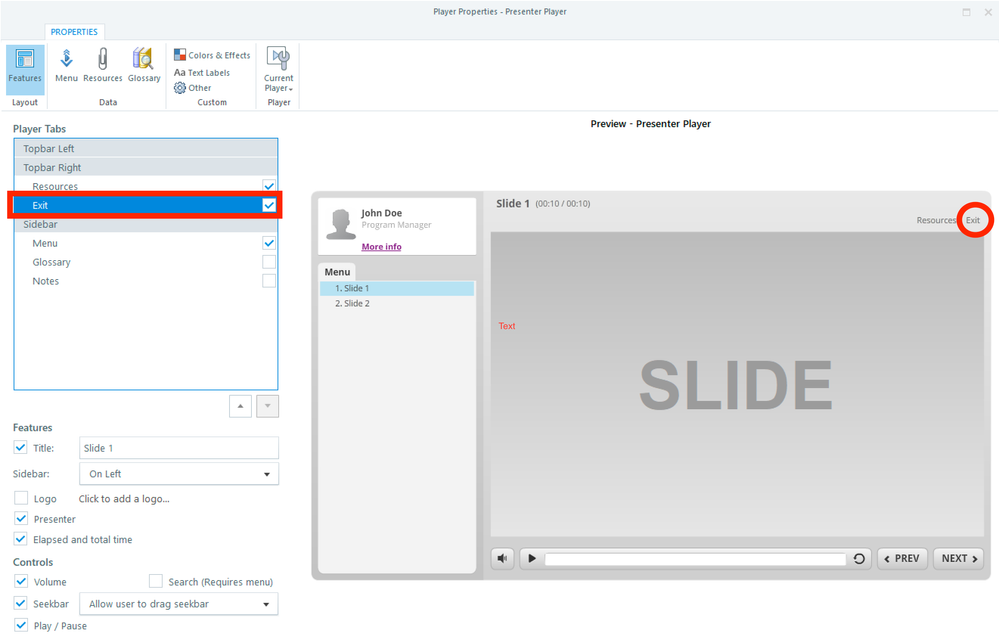This screenshot has width=999, height=637.
Task: Select the Resources row in Player Tabs
Action: (146, 187)
